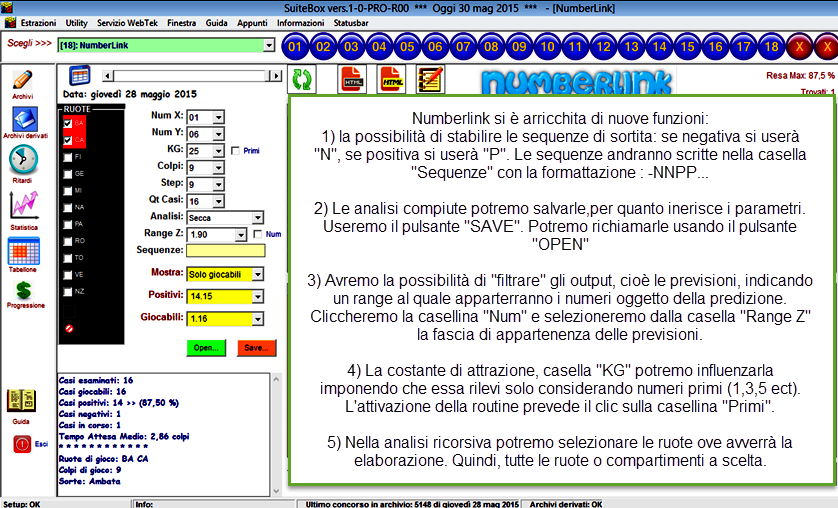Open the Progressione dollar icon
The image size is (838, 508).
[x=24, y=290]
